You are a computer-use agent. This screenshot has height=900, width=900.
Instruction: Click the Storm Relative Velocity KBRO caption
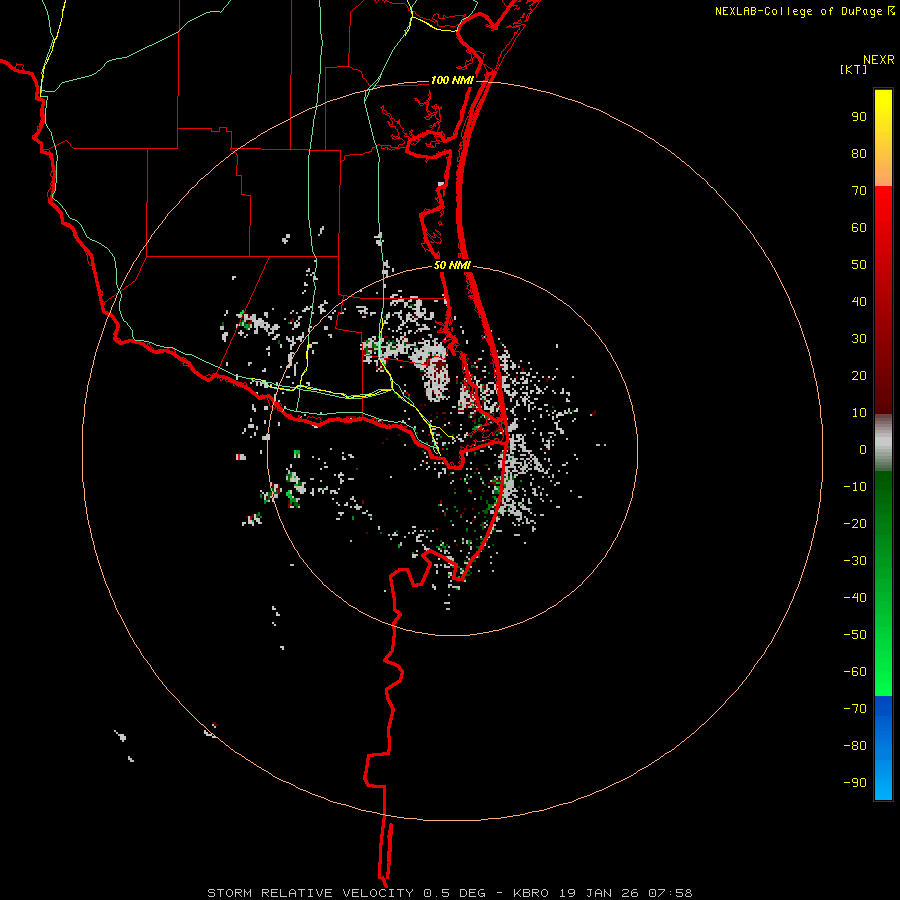tap(450, 893)
